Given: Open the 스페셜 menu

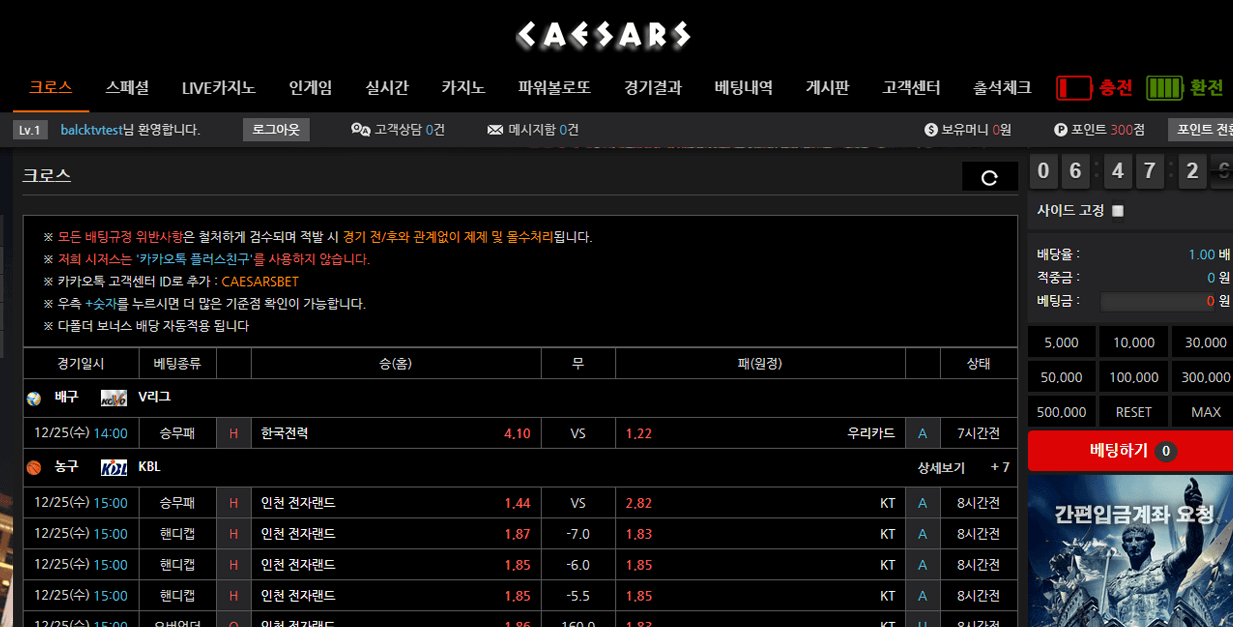Looking at the screenshot, I should click(x=127, y=88).
